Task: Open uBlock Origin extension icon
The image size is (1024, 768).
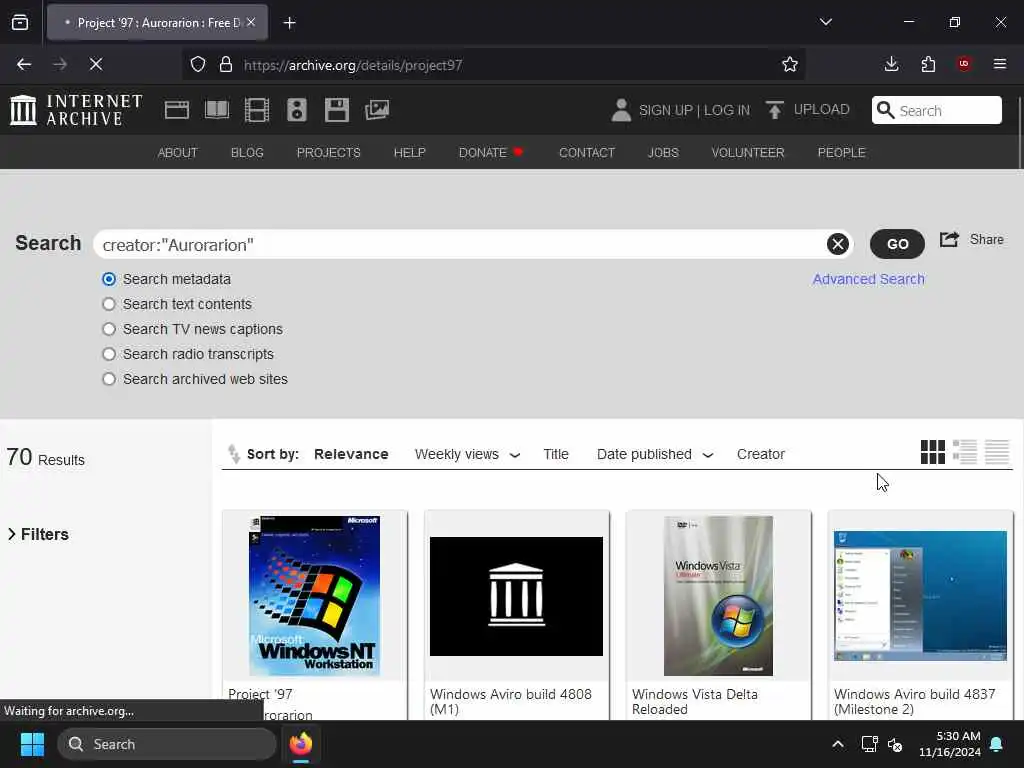Action: point(964,64)
